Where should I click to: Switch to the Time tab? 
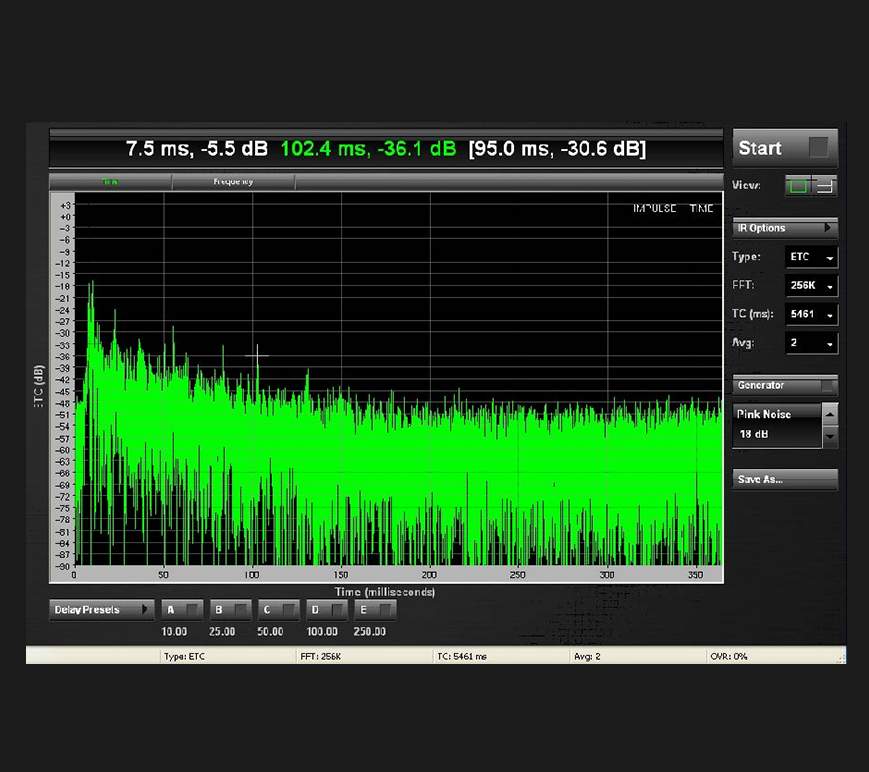(110, 182)
